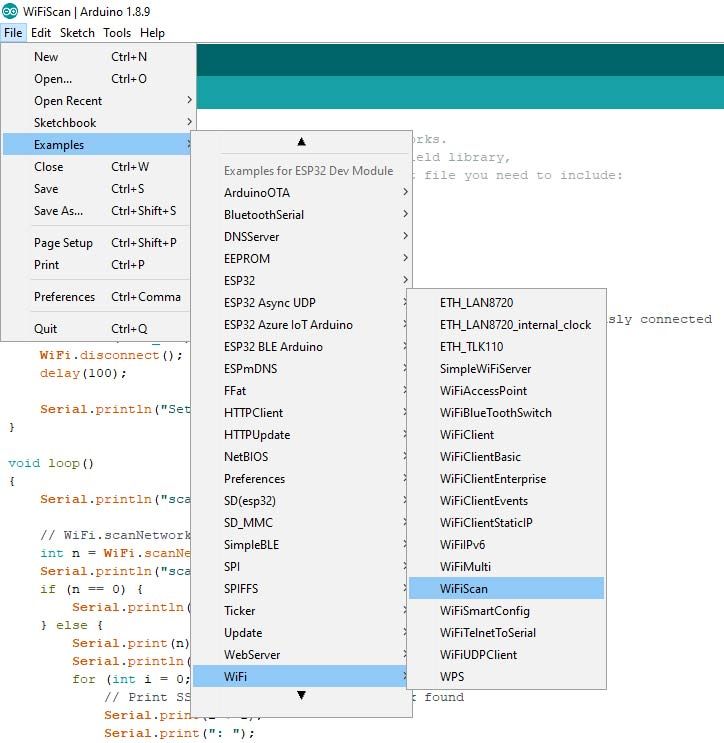Choose Quit in the File menu
This screenshot has height=743, width=724.
tap(97, 328)
